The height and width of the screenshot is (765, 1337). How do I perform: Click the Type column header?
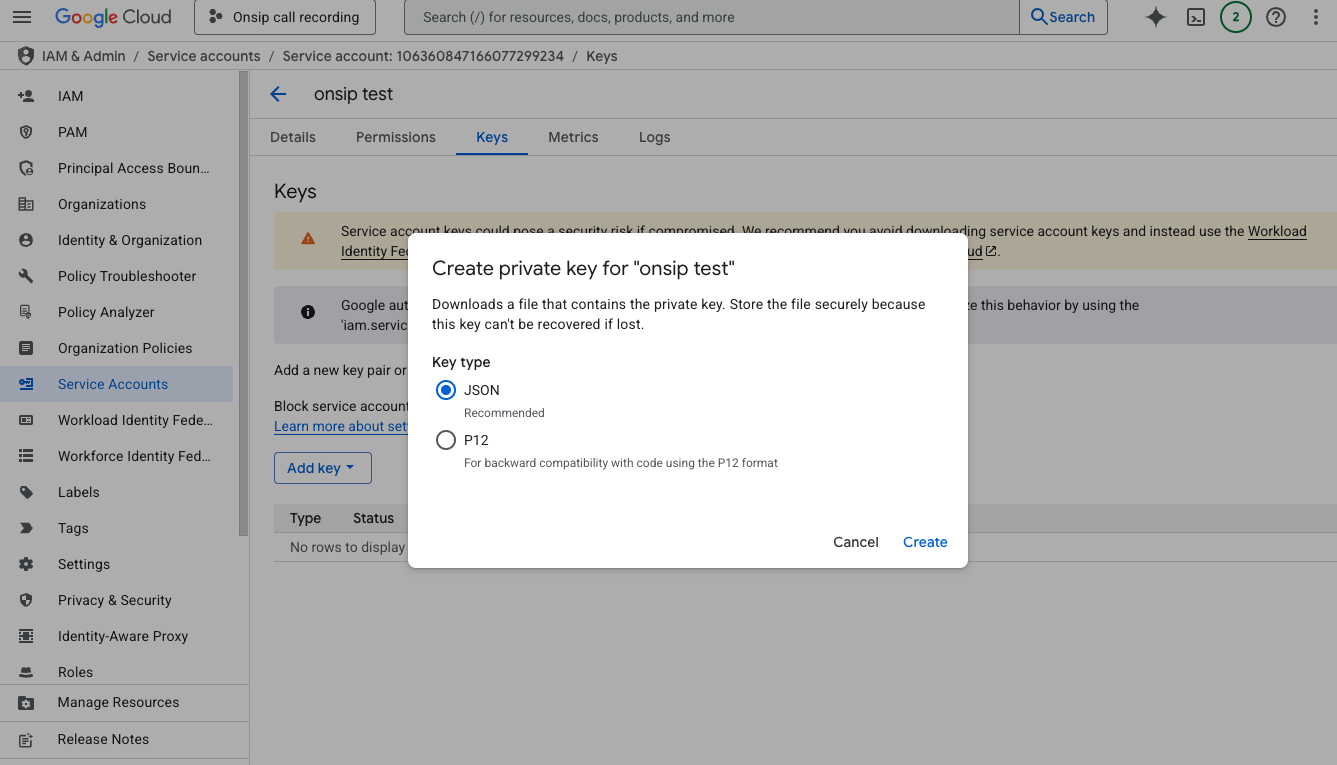point(305,518)
